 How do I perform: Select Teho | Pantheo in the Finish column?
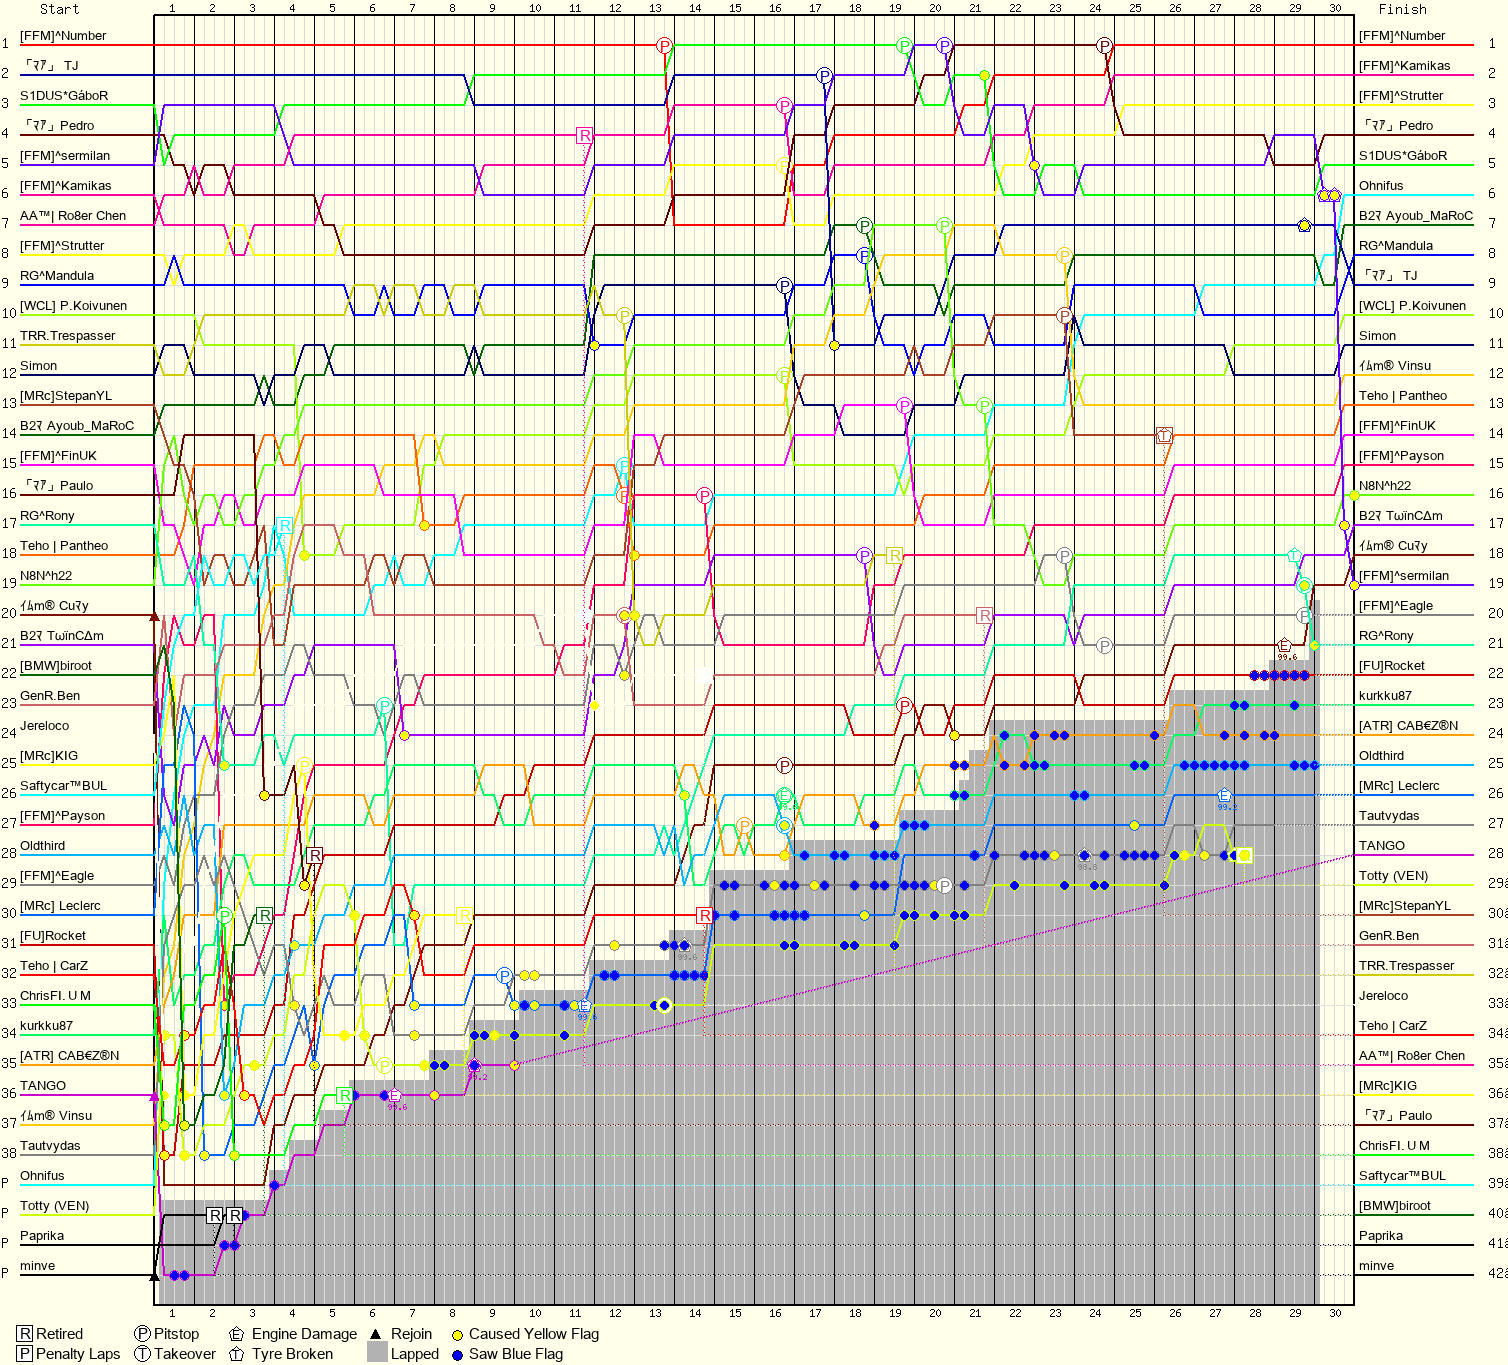point(1403,396)
